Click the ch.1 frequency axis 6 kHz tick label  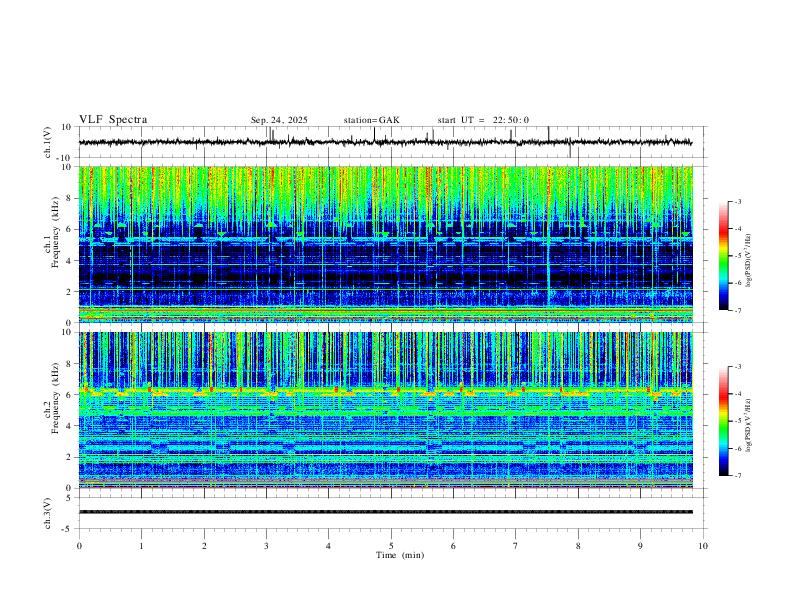tap(70, 229)
